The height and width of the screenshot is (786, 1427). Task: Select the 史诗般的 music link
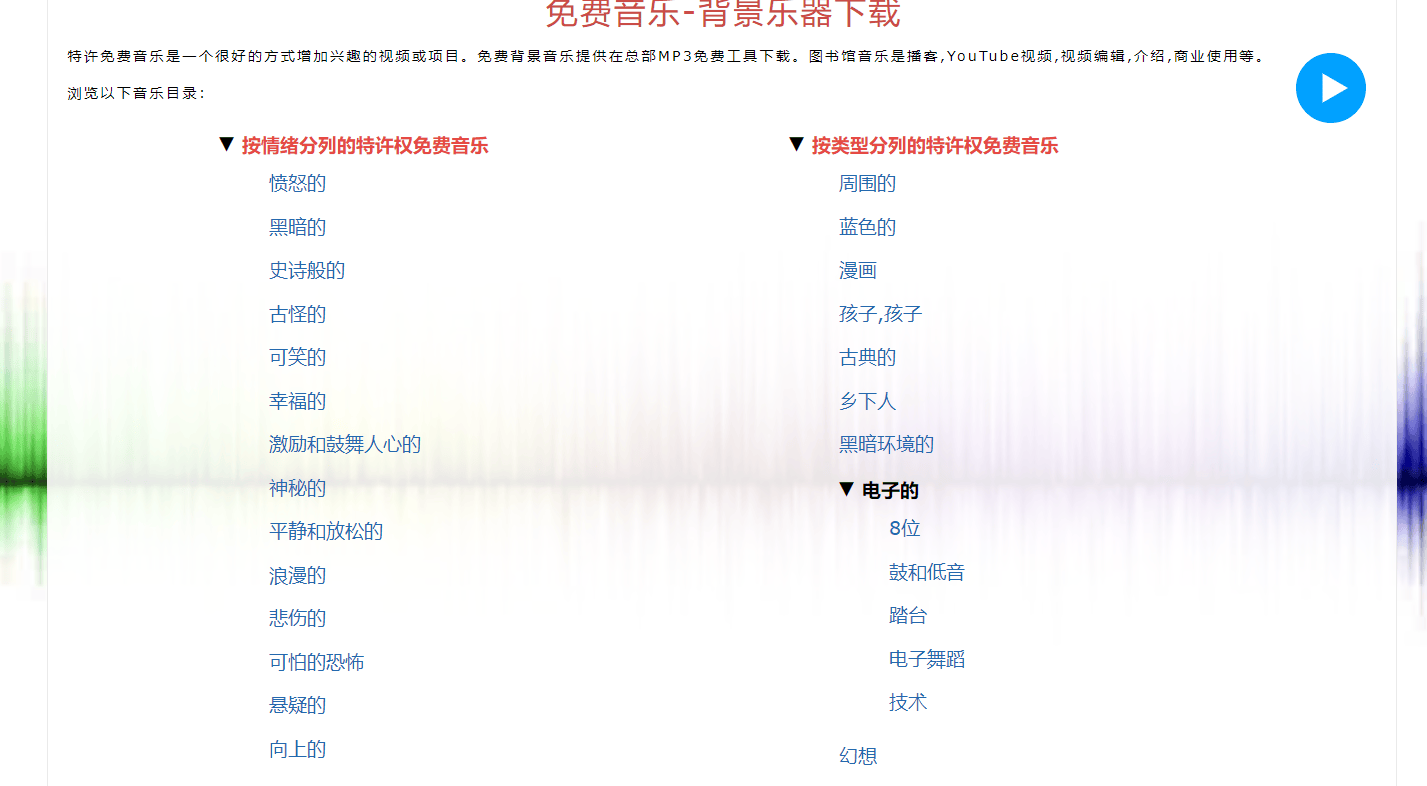pos(306,271)
